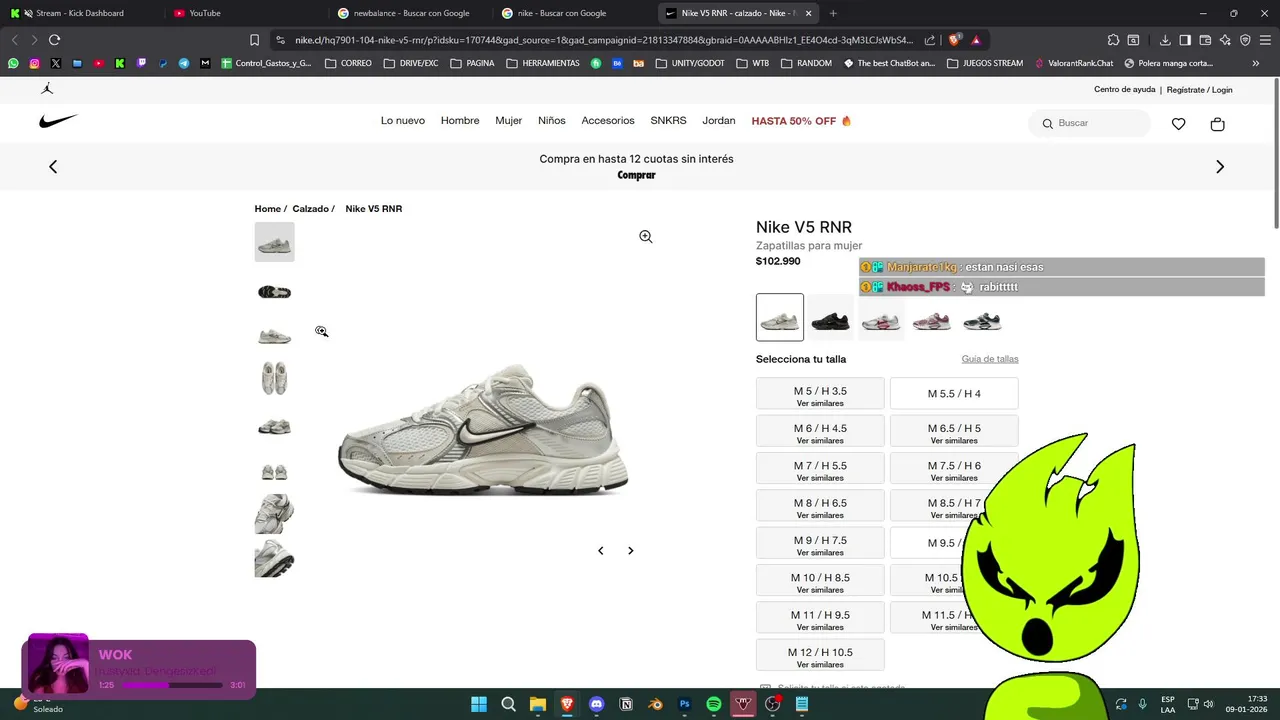The height and width of the screenshot is (720, 1280).
Task: Select size M 5.5 / H 4
Action: point(954,393)
